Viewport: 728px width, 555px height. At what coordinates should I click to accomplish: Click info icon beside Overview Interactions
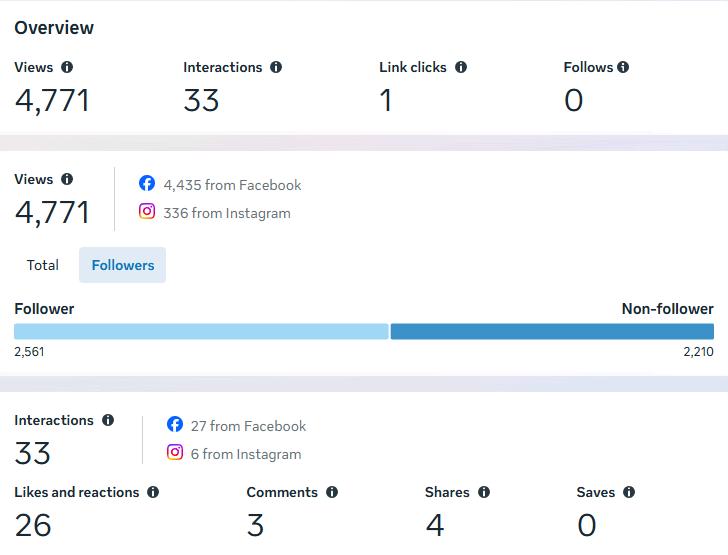(276, 67)
